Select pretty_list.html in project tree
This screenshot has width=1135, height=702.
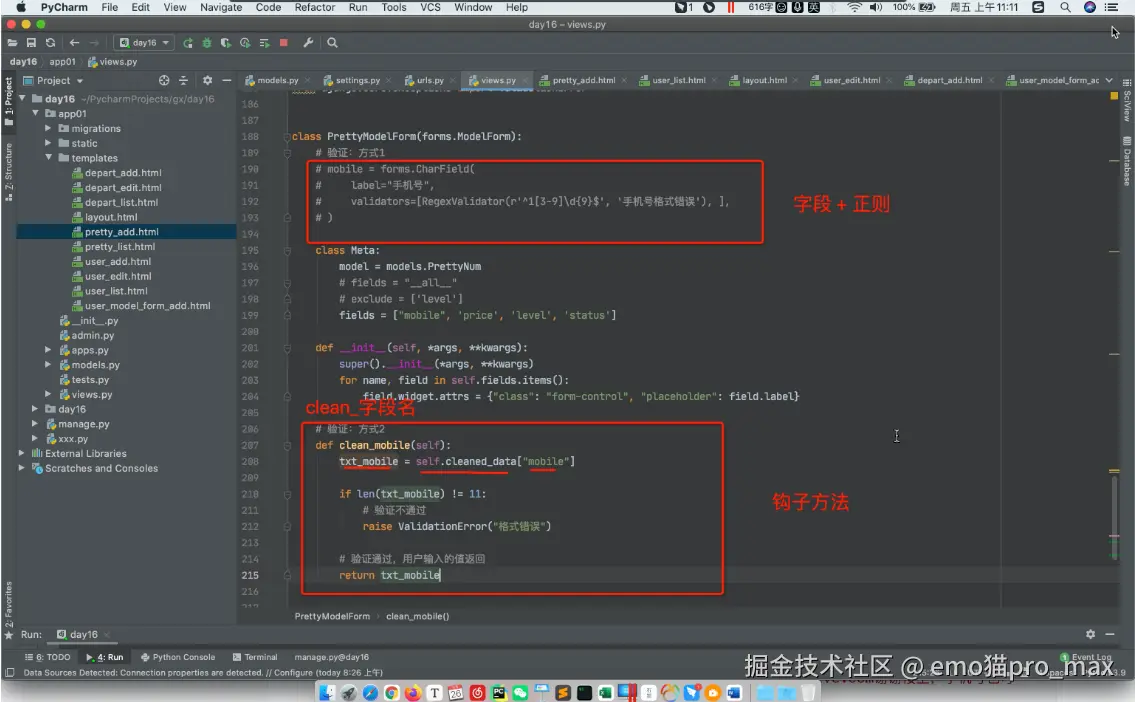pos(120,247)
